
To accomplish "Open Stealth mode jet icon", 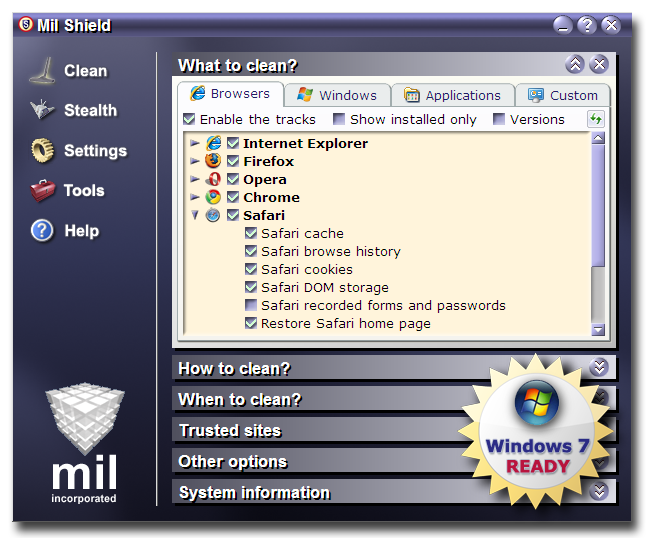I will 42,109.
